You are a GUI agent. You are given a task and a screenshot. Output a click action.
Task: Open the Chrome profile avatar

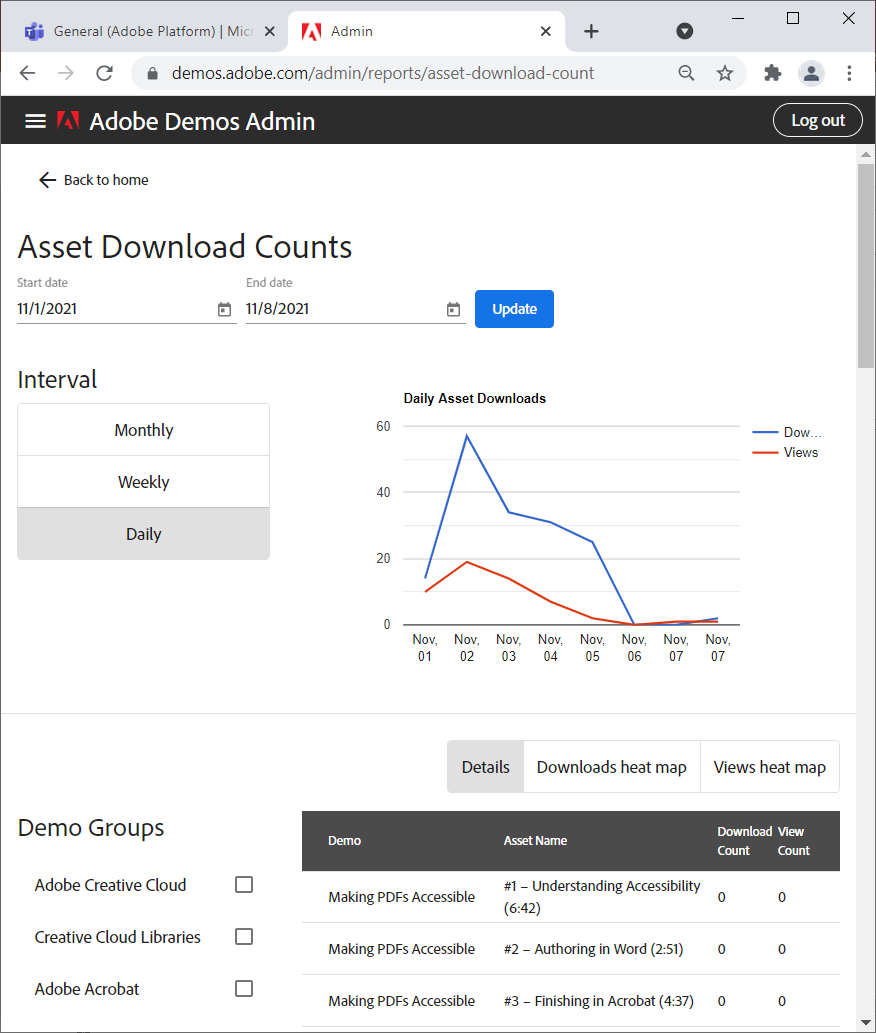[811, 73]
